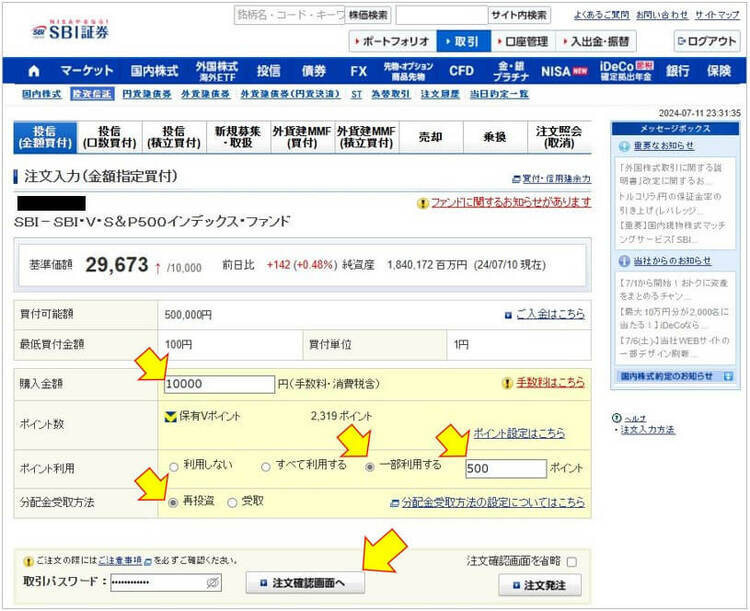
Task: Open 国内株式 in blue navigation bar
Action: [154, 71]
